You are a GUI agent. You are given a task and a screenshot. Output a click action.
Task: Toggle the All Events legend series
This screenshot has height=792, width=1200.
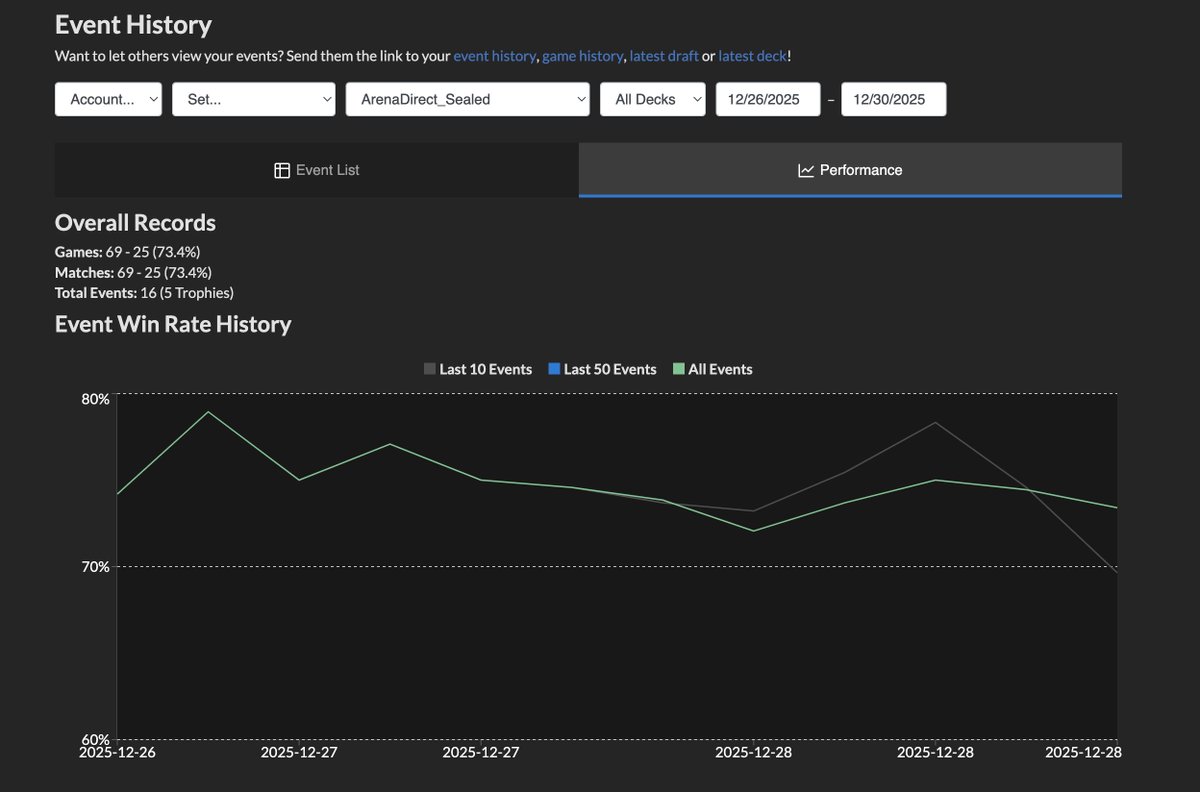[x=713, y=369]
